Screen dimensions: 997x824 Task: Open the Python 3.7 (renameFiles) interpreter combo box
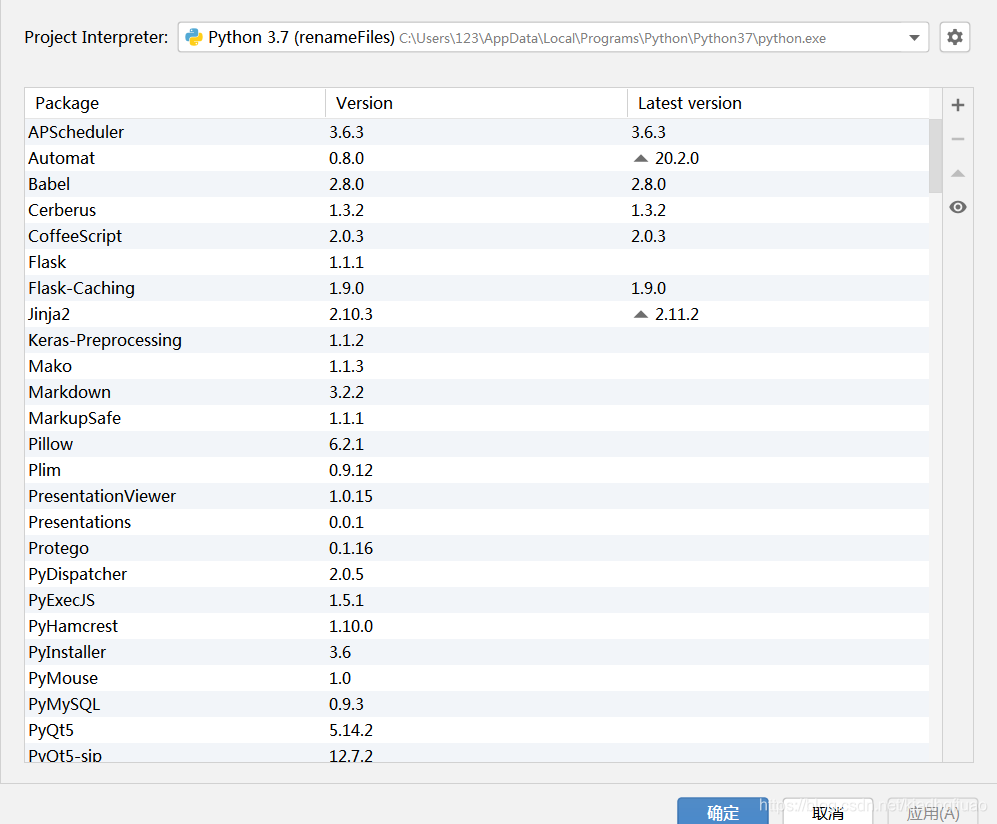click(x=553, y=38)
